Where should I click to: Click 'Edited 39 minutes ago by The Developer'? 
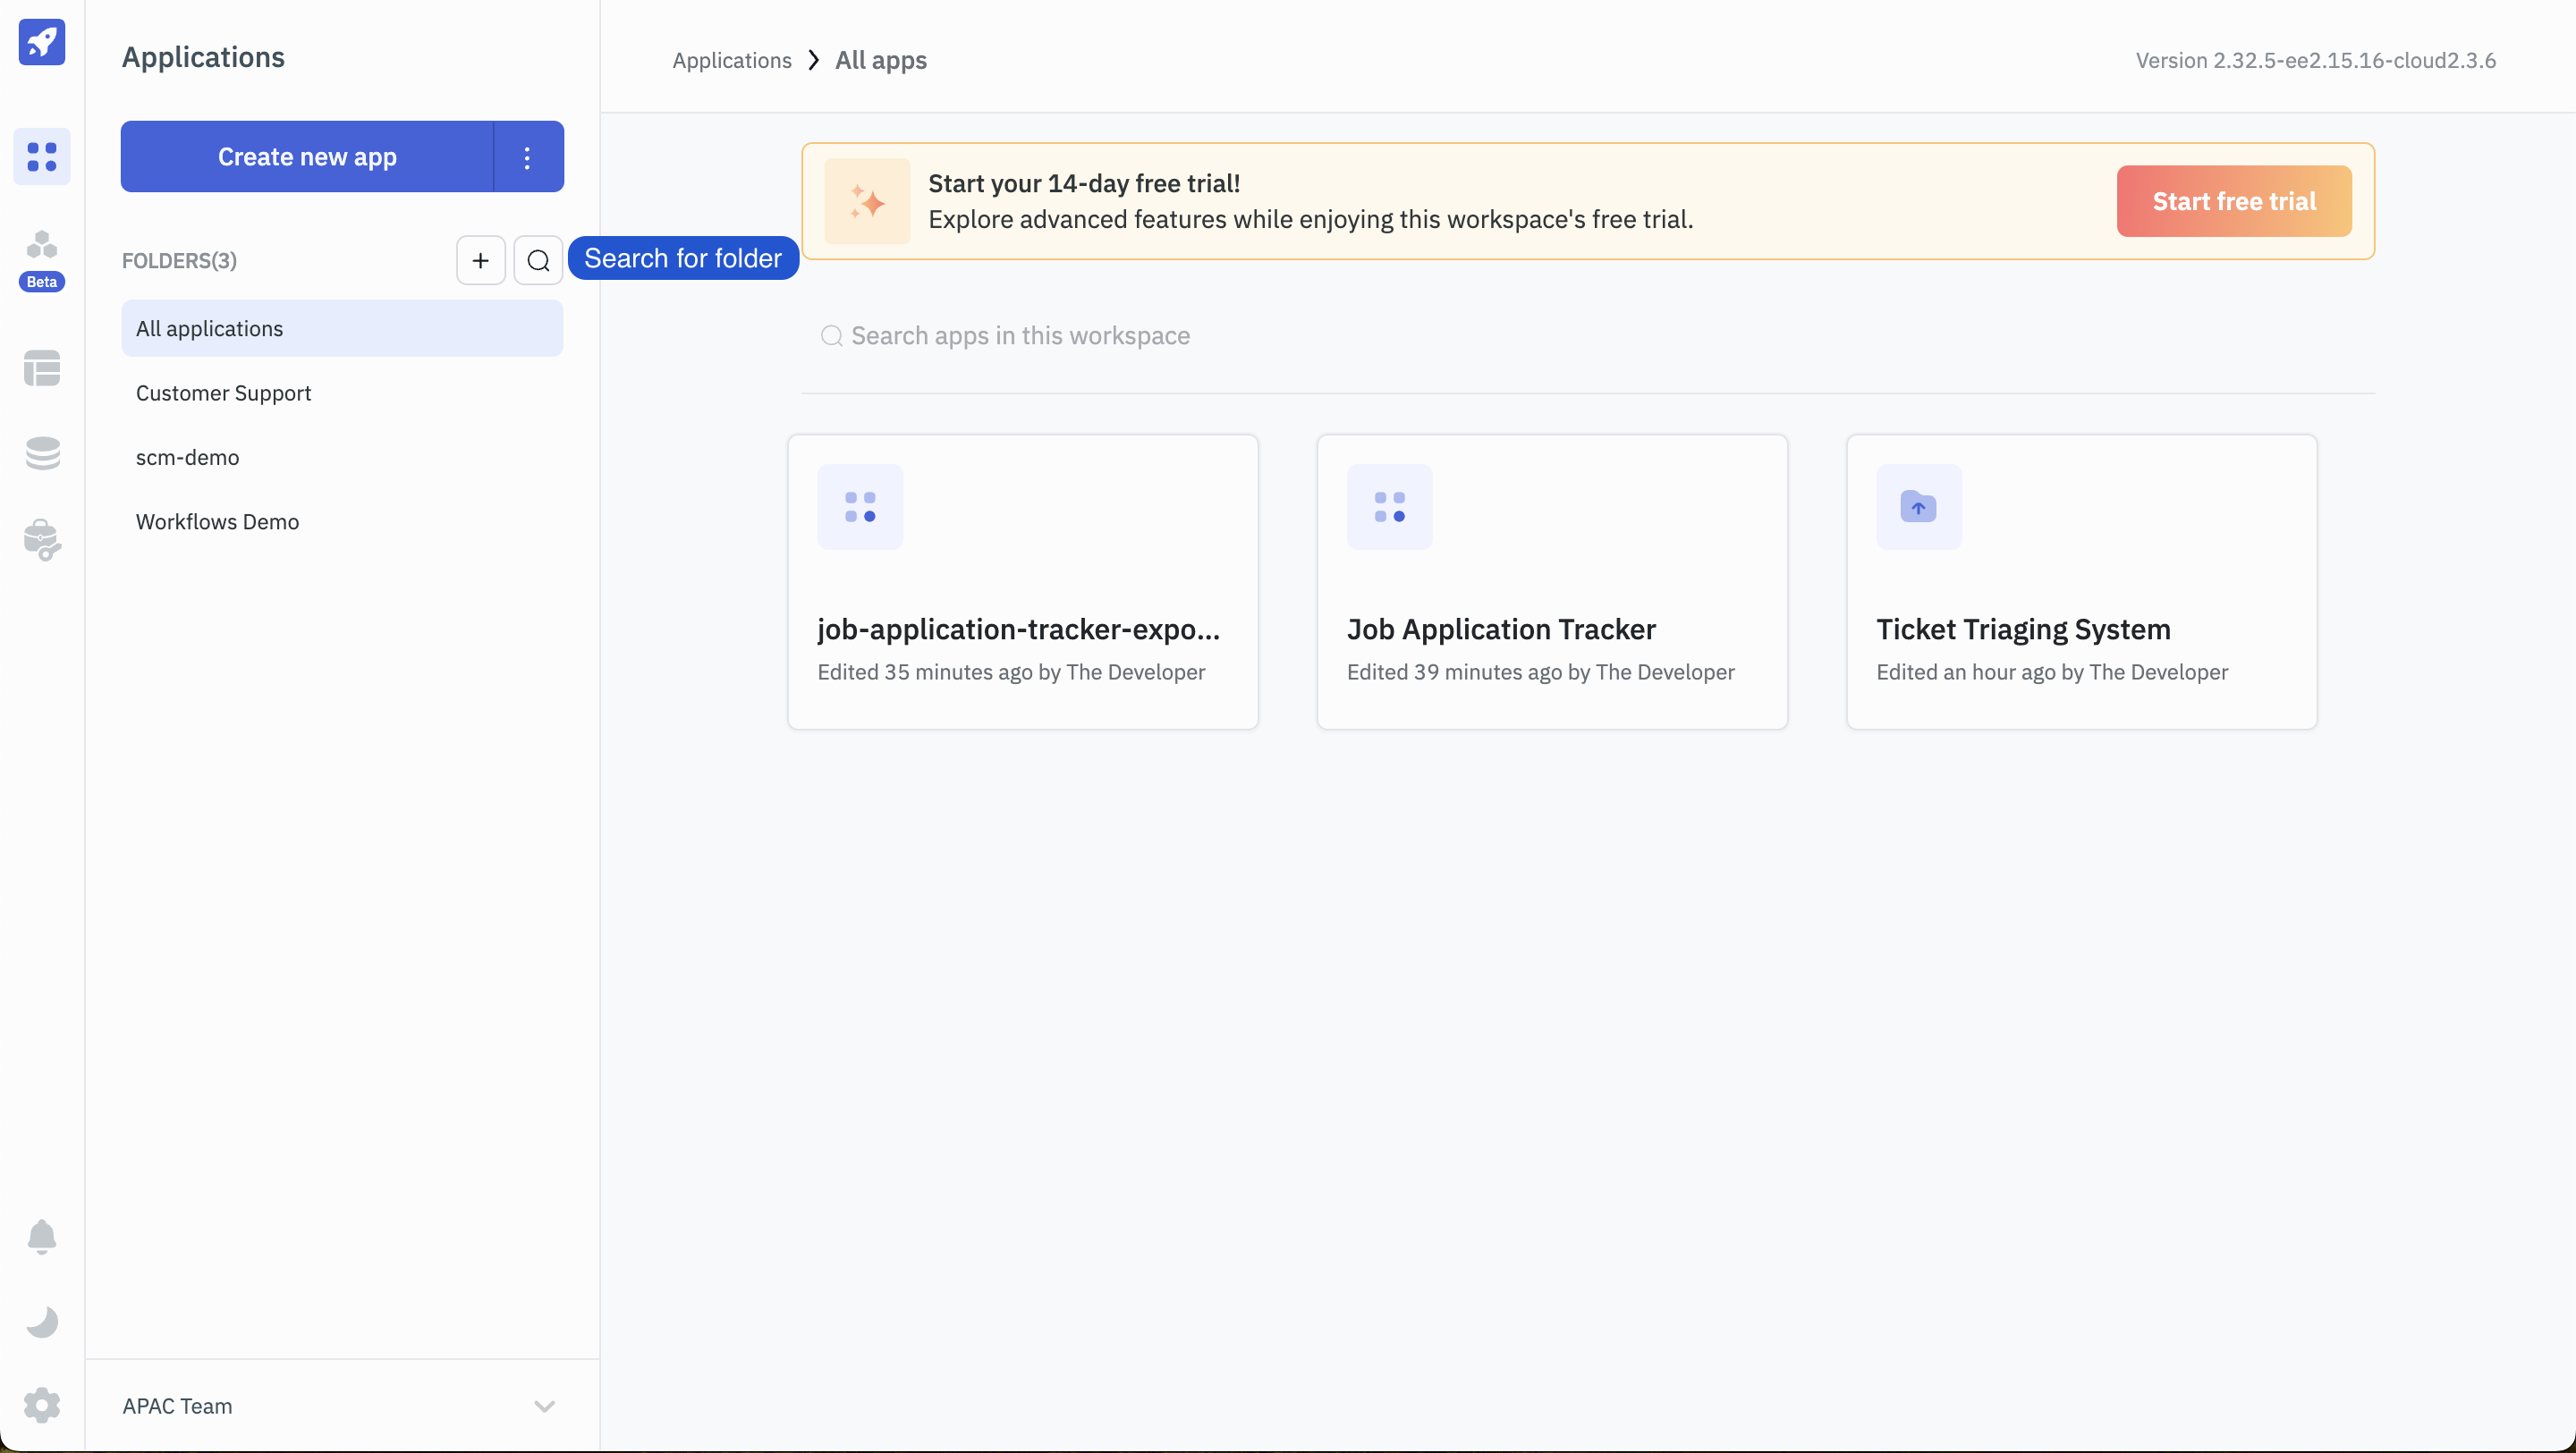pyautogui.click(x=1541, y=672)
